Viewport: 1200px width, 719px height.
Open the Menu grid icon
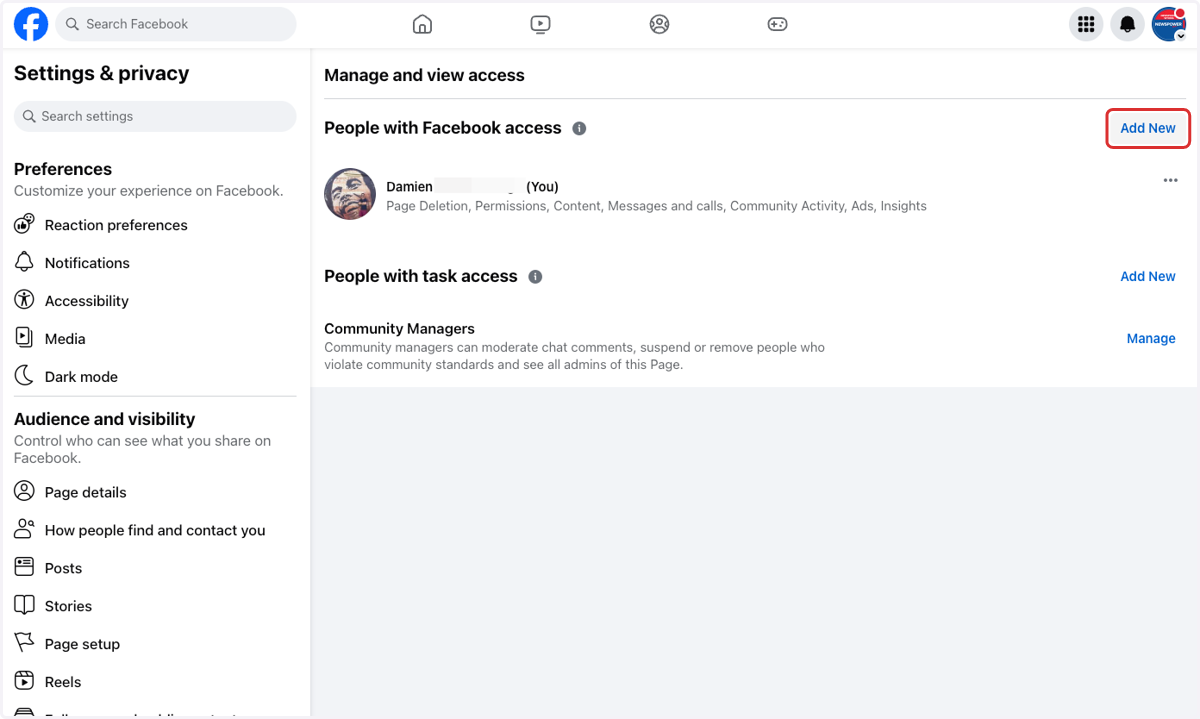click(1086, 24)
